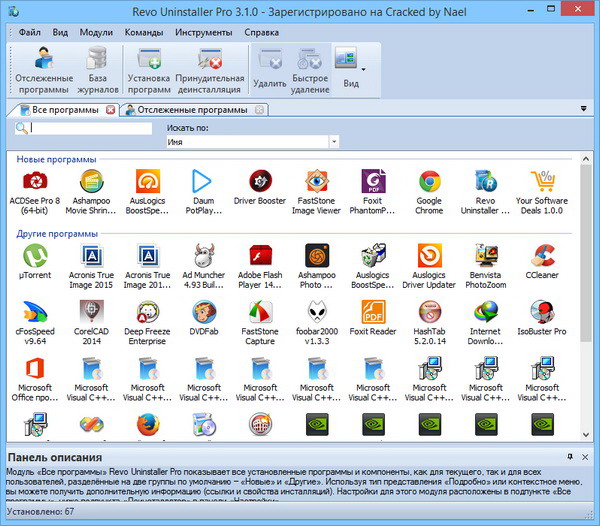Expand the Вид button dropdown arrow

pyautogui.click(x=363, y=69)
